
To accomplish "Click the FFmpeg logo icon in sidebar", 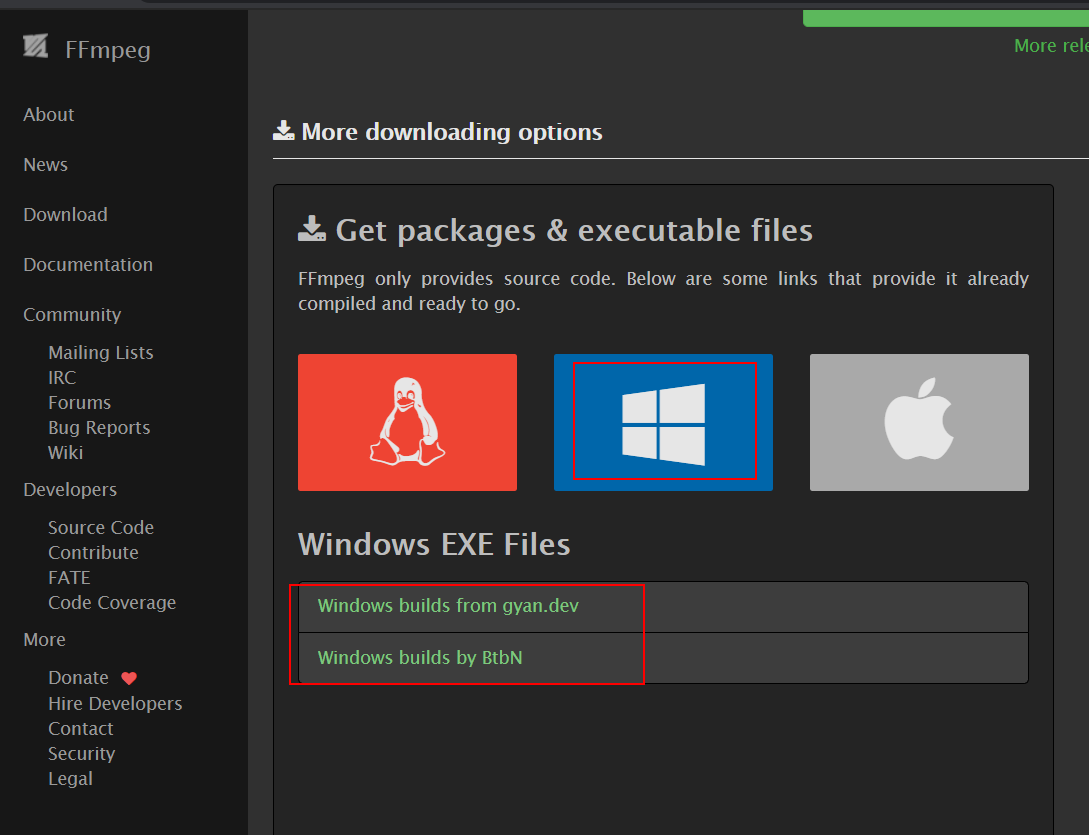I will pos(35,47).
